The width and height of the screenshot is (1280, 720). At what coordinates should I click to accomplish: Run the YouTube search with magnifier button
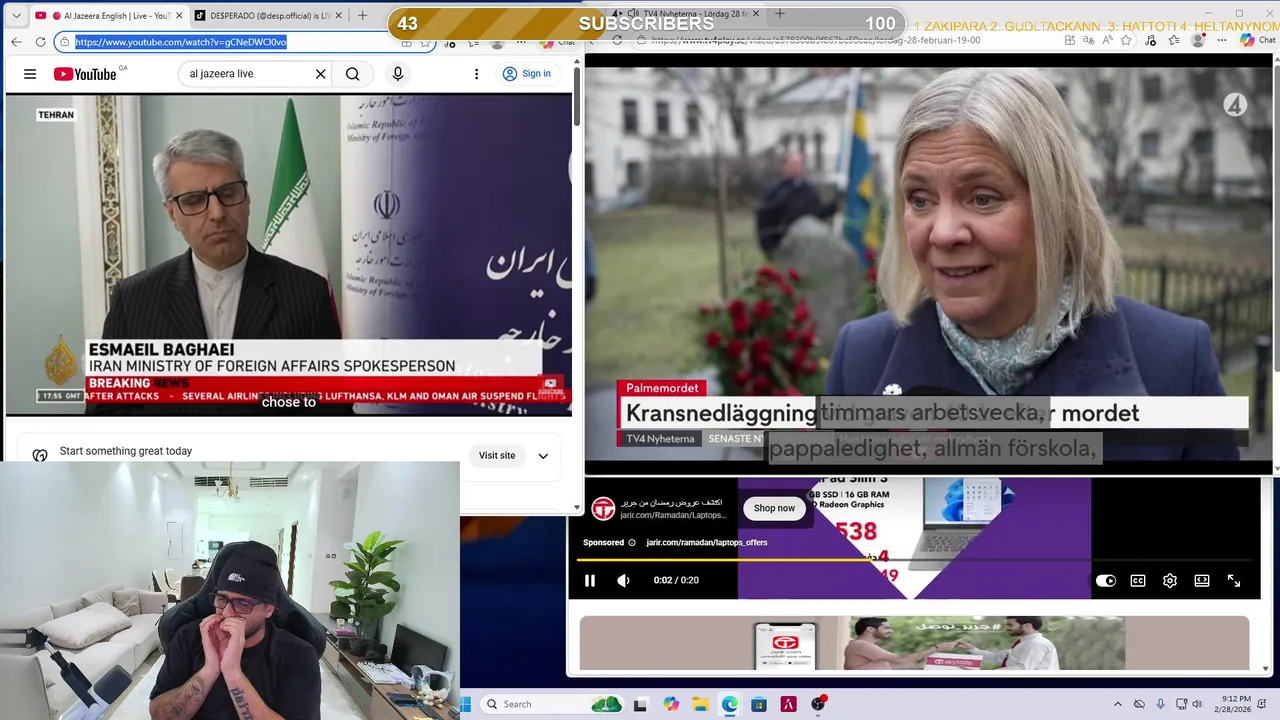point(353,74)
